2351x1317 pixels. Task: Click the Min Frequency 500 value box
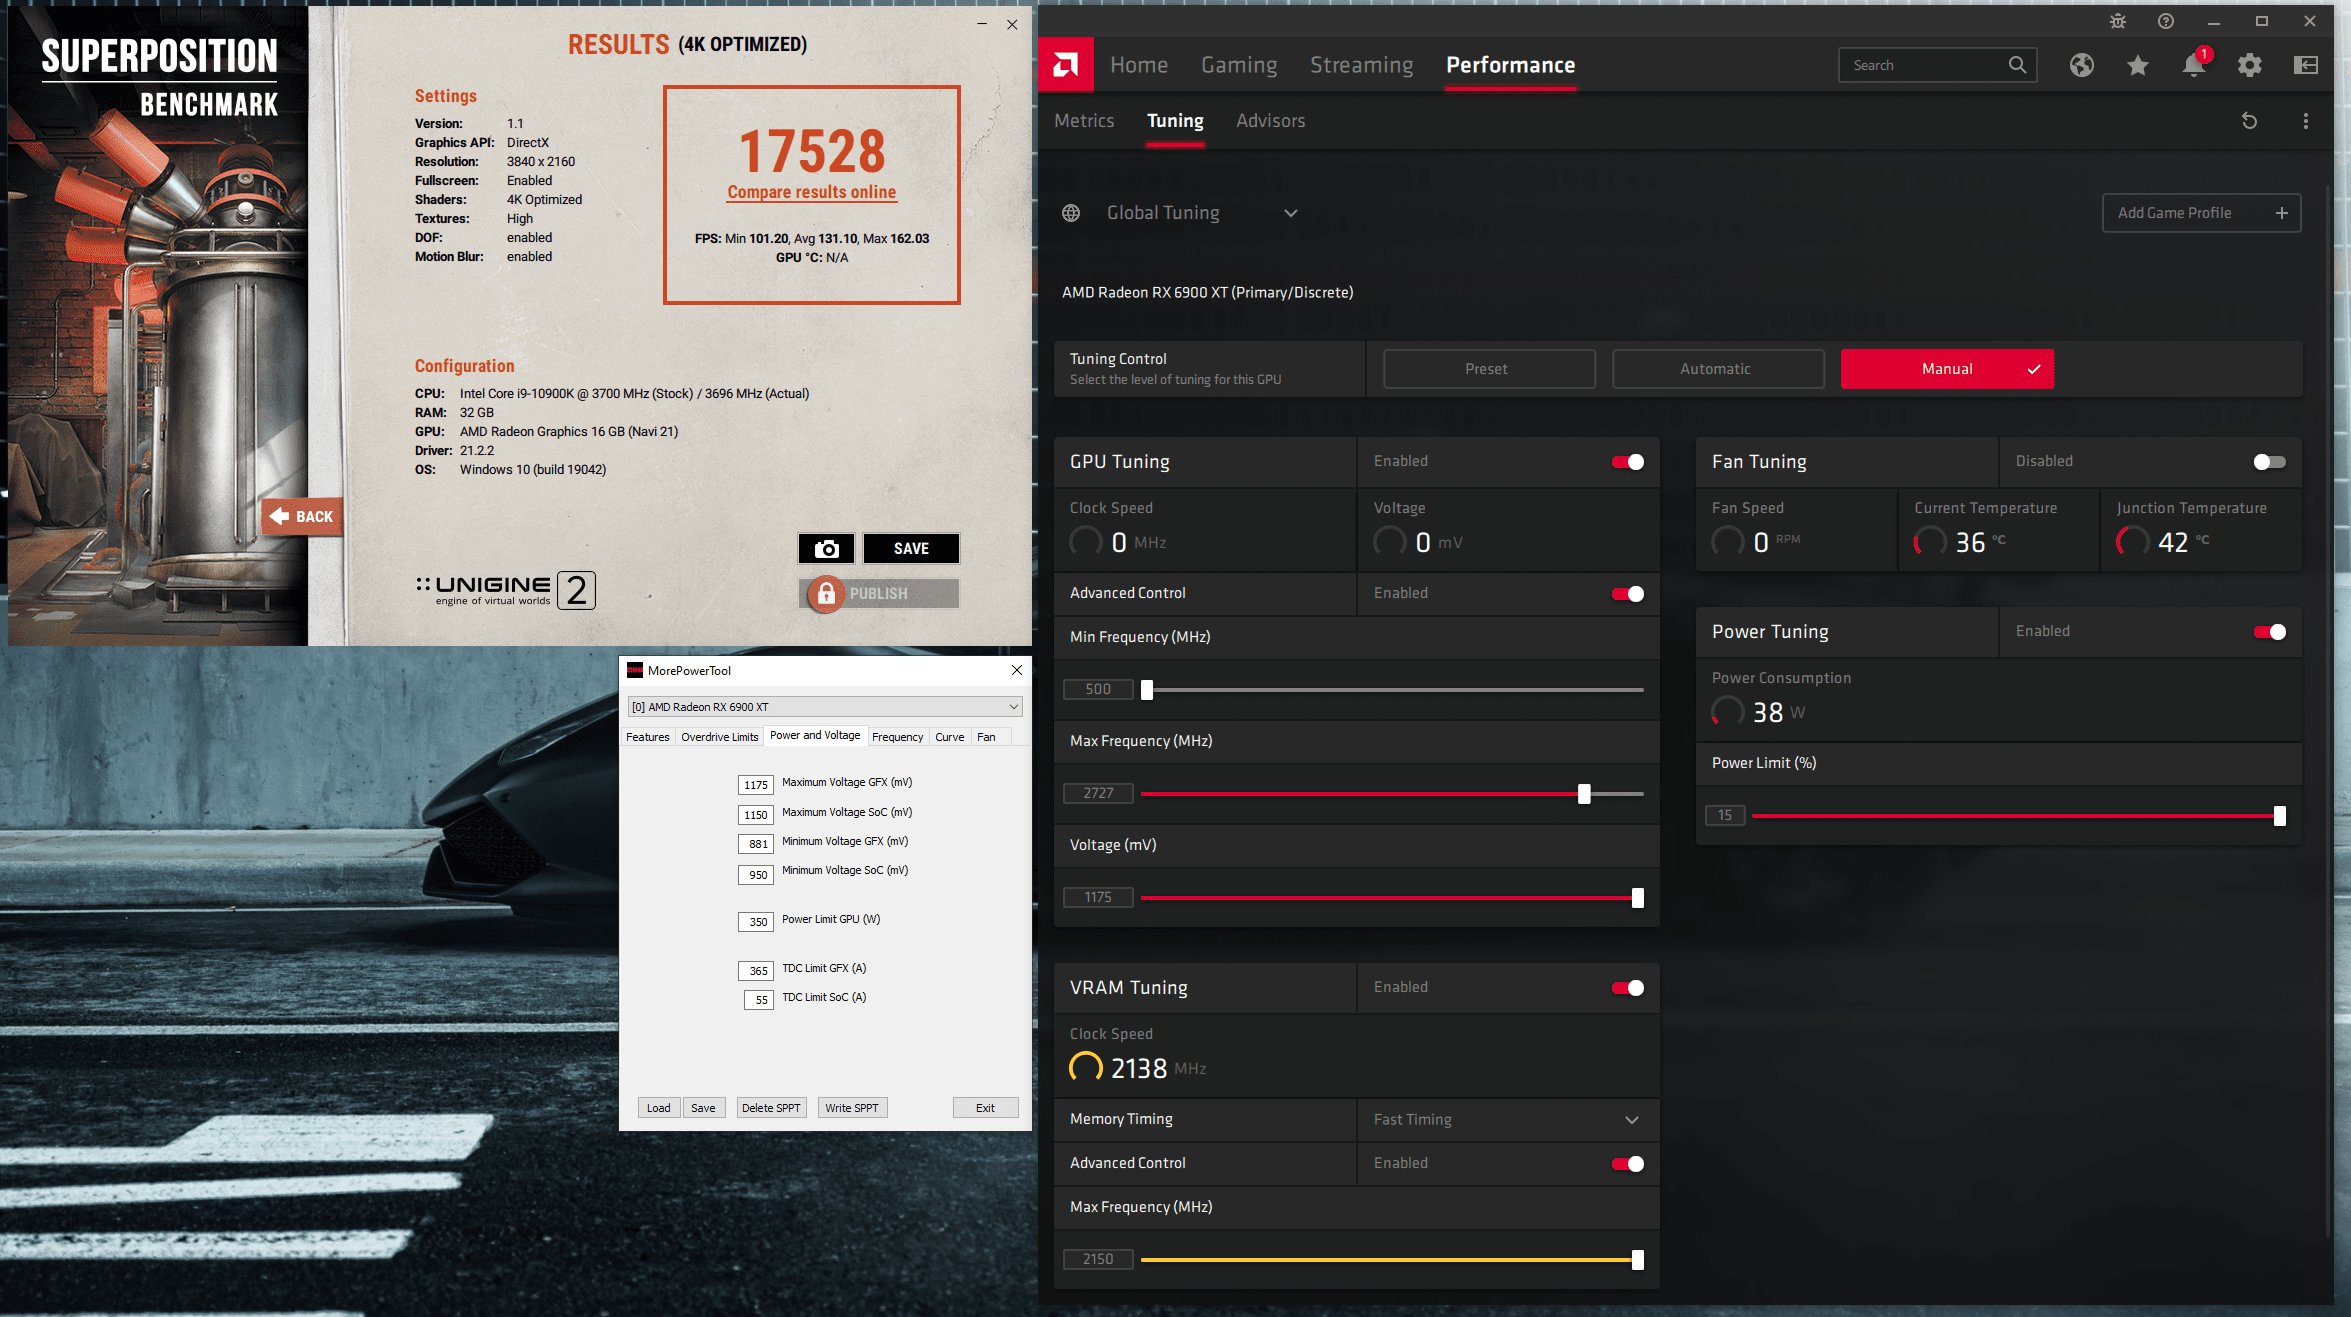1098,689
